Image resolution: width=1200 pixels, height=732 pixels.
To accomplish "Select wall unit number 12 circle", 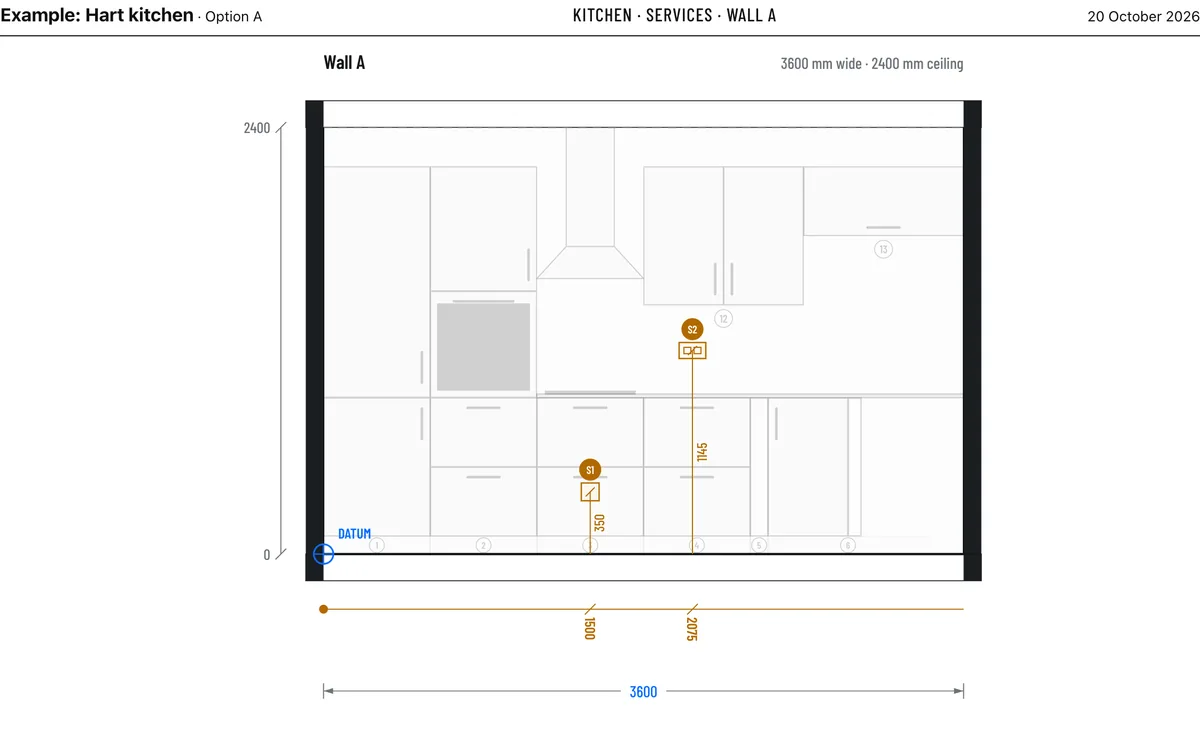I will (724, 319).
